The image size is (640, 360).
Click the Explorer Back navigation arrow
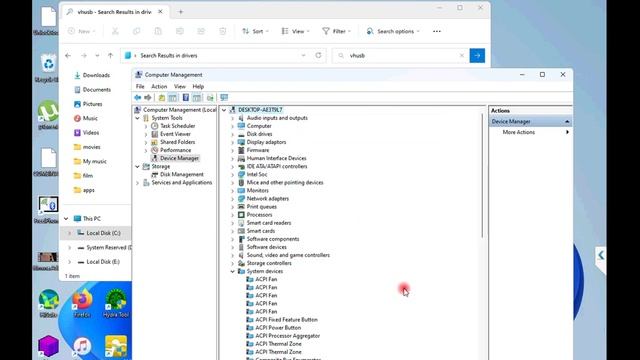[68, 56]
